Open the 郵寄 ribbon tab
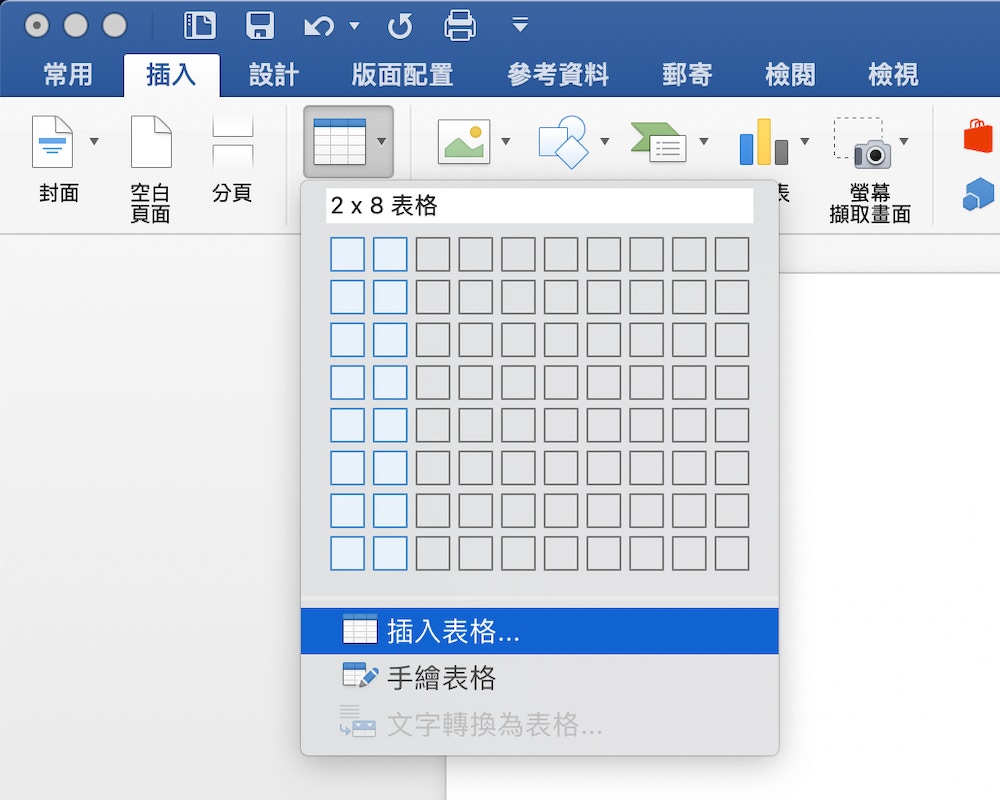This screenshot has height=800, width=1000. pos(687,74)
